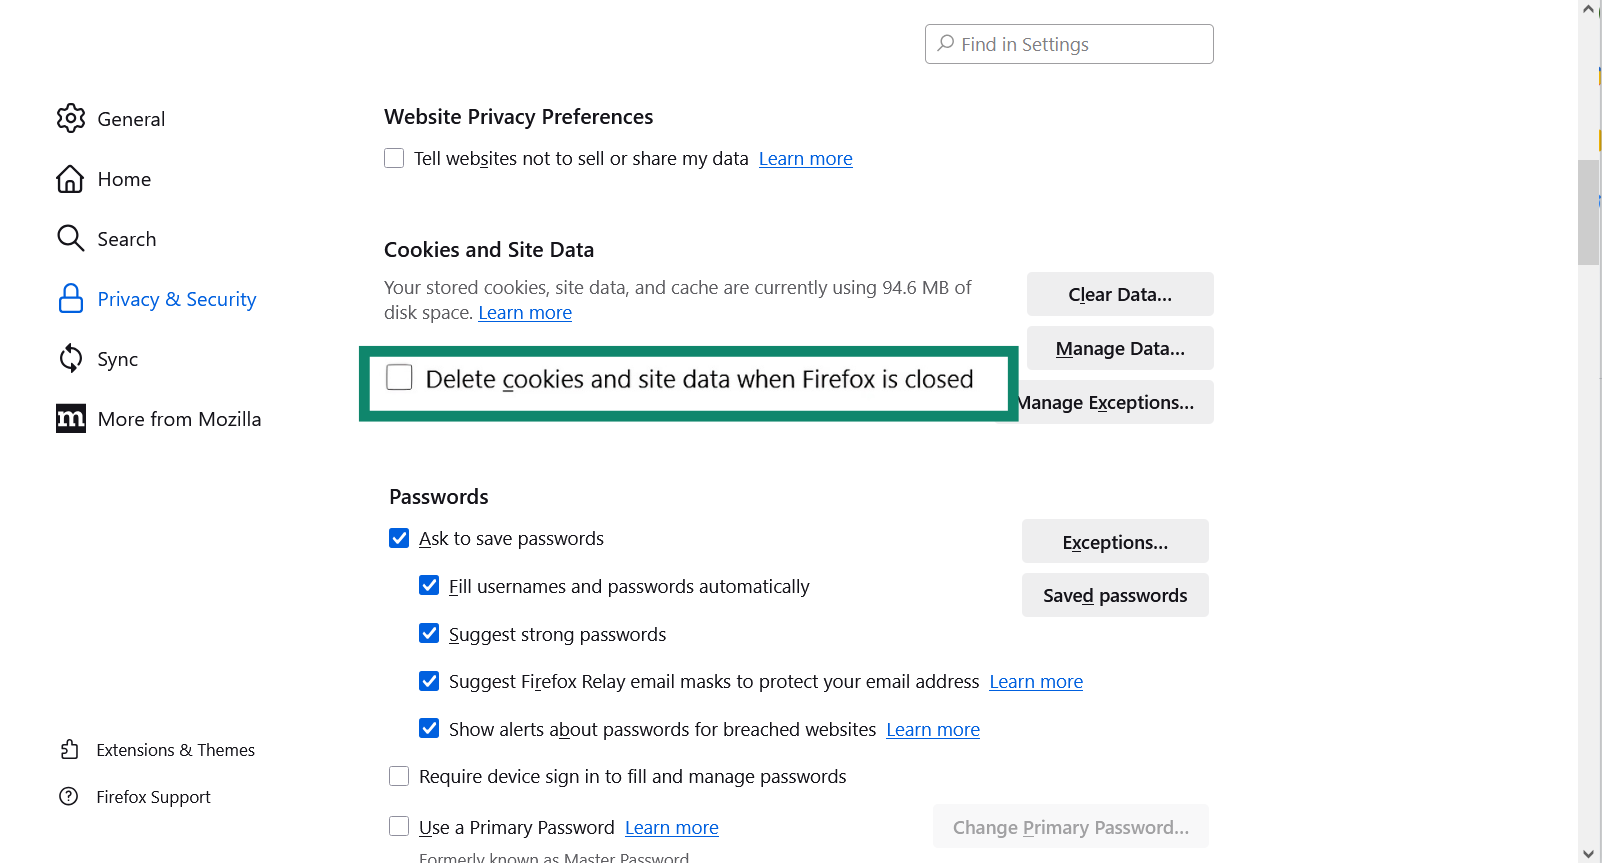This screenshot has height=863, width=1602.
Task: Click the 'Clear Data...' button
Action: [x=1119, y=294]
